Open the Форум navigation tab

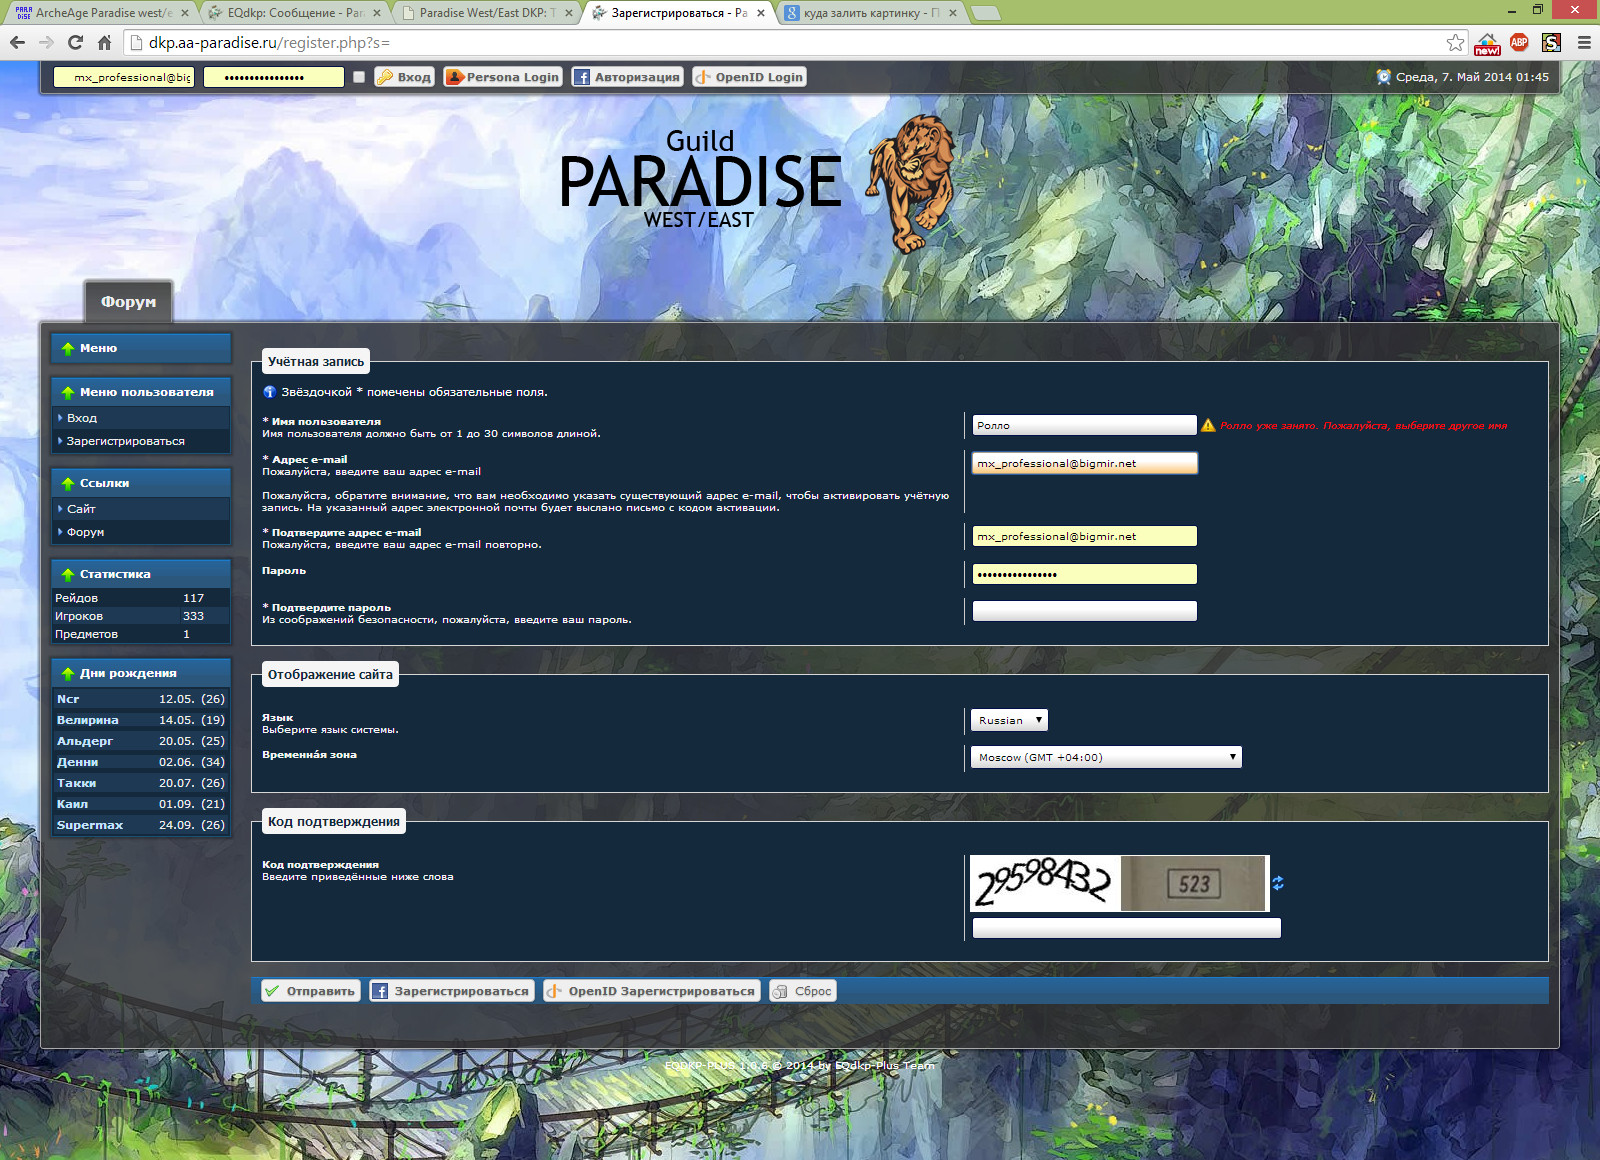(x=128, y=301)
